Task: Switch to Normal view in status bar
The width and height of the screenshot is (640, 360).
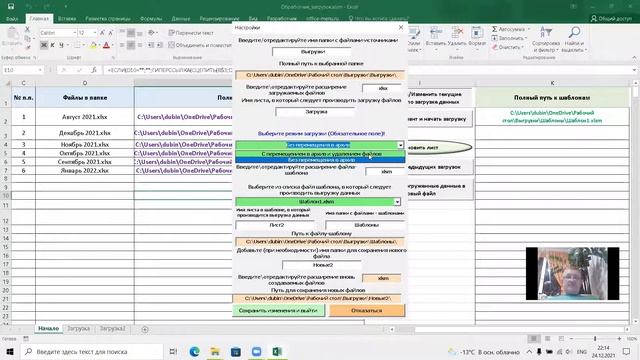Action: [533, 339]
